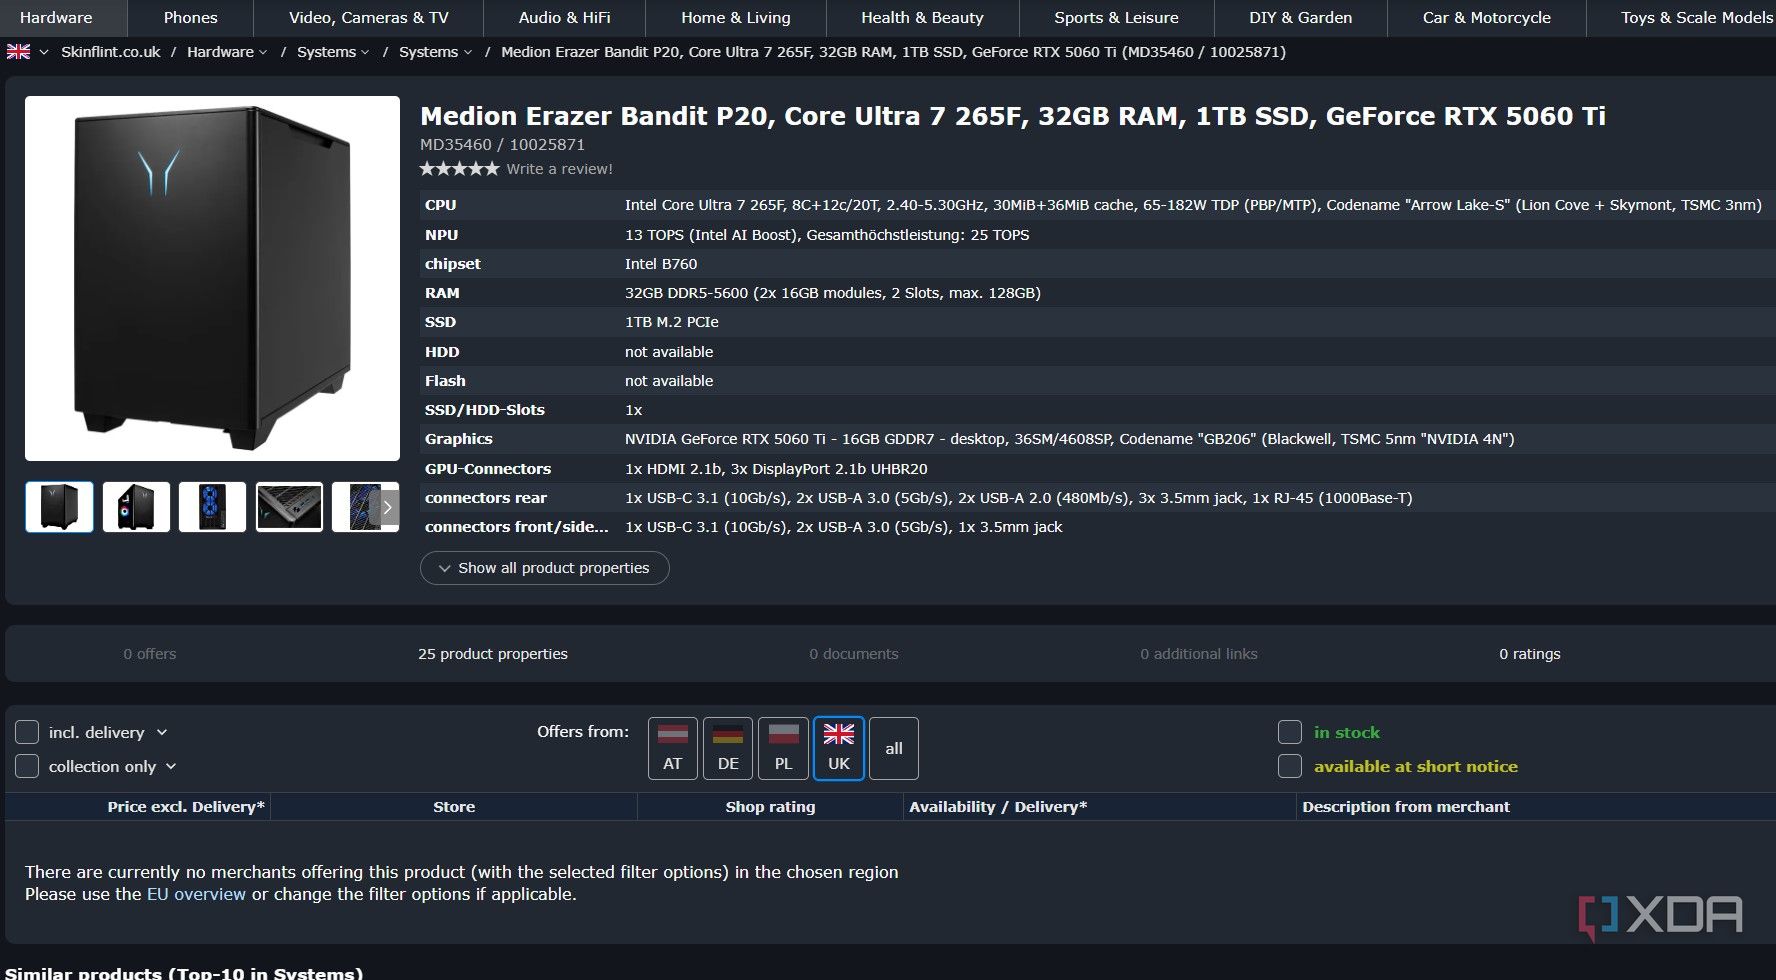Expand the incl. delivery dropdown arrow

click(x=162, y=733)
